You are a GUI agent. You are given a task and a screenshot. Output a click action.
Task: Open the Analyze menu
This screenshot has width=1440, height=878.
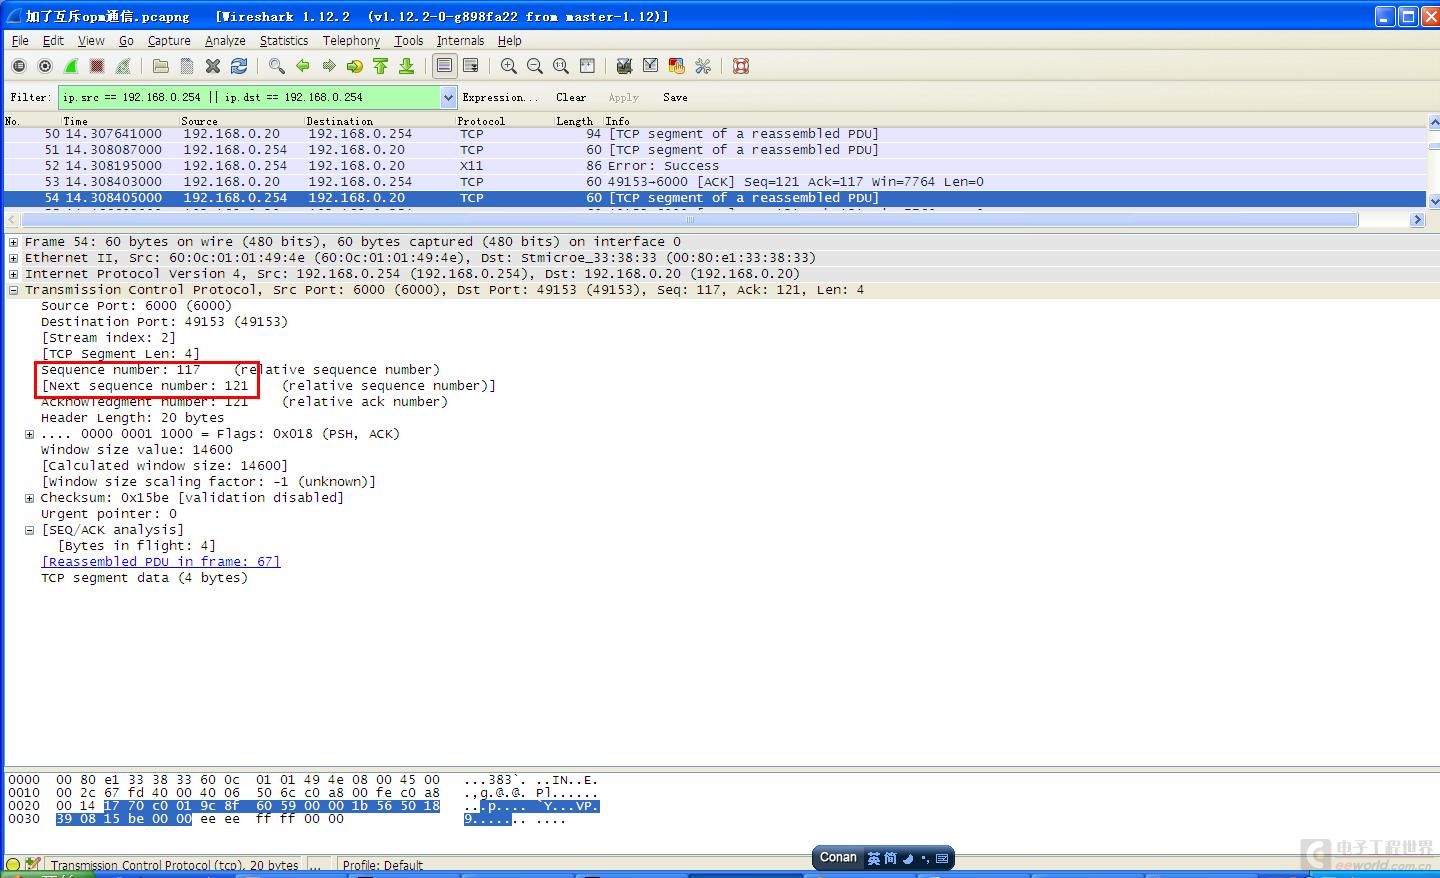point(225,41)
